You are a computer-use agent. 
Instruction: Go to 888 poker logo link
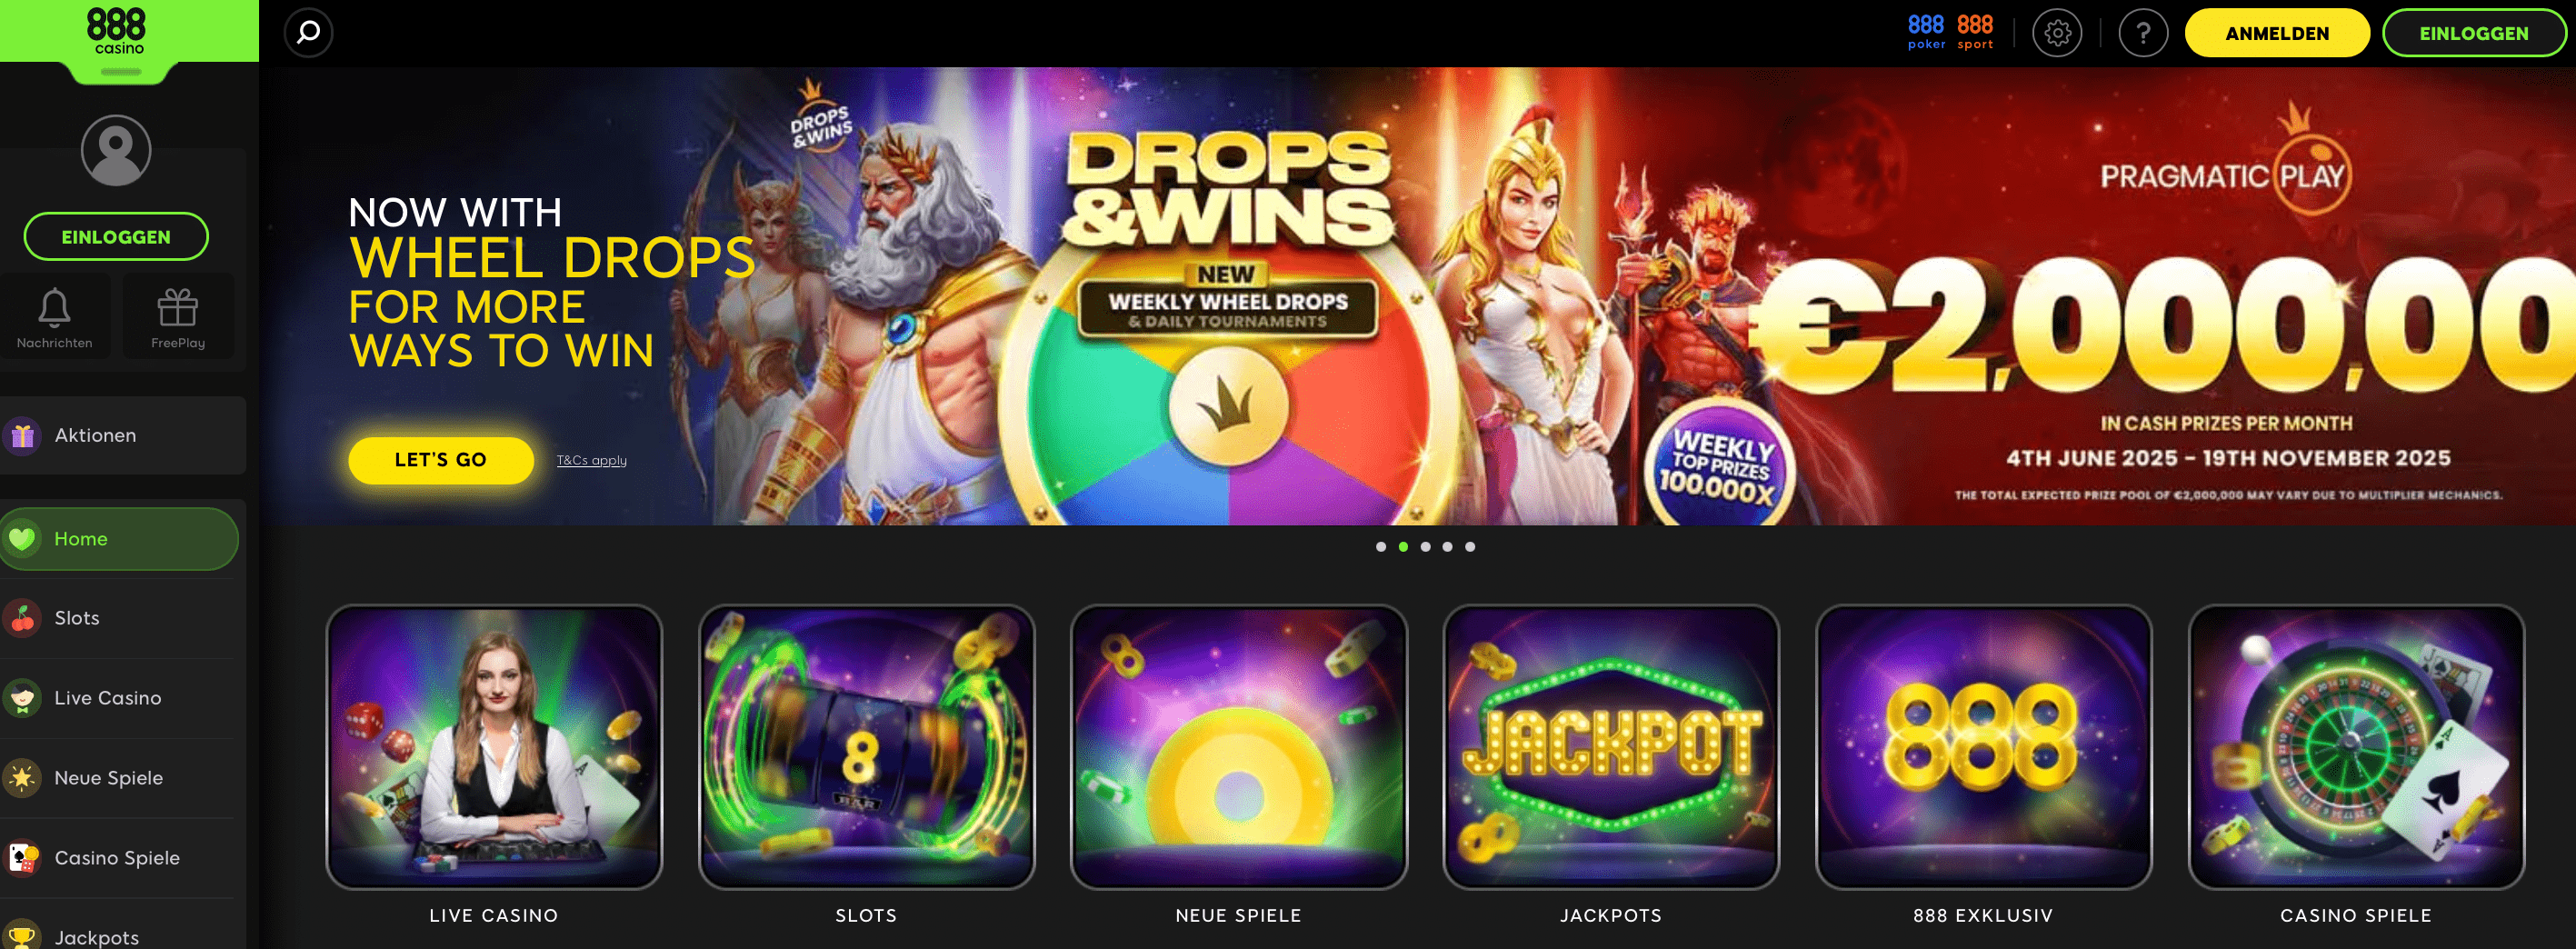(x=1926, y=31)
